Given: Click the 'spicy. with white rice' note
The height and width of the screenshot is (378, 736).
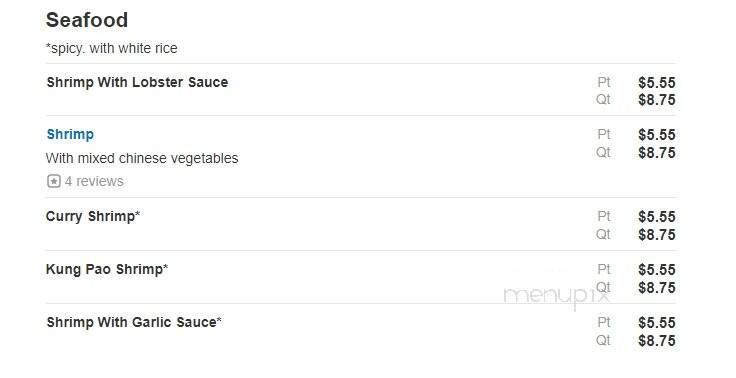Looking at the screenshot, I should [x=112, y=48].
